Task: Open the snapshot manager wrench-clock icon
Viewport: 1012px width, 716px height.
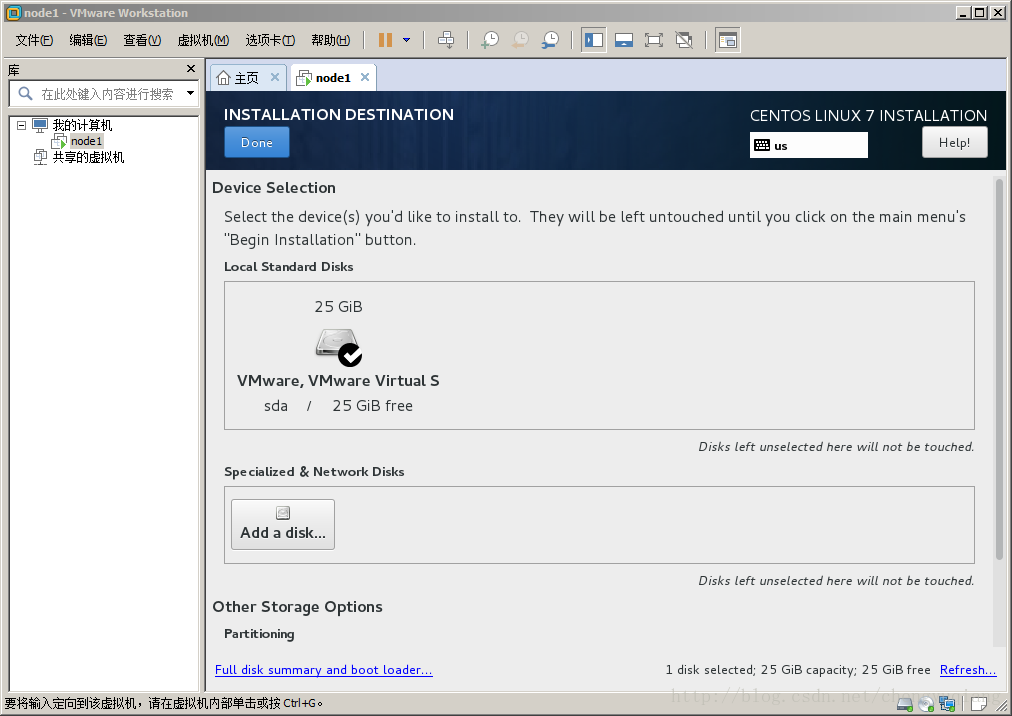Action: 551,40
